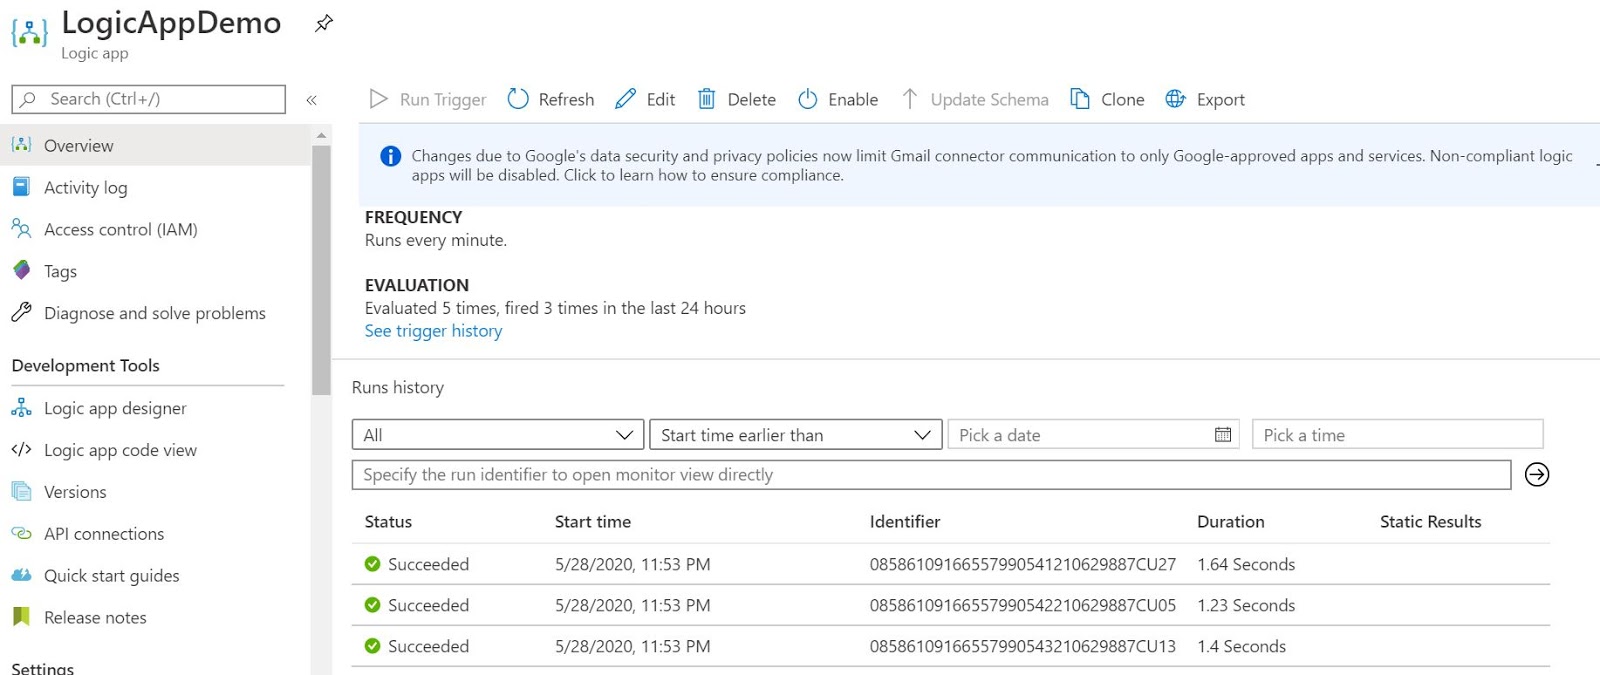1600x675 pixels.
Task: Click sidebar scrollbar up arrow
Action: tap(321, 135)
